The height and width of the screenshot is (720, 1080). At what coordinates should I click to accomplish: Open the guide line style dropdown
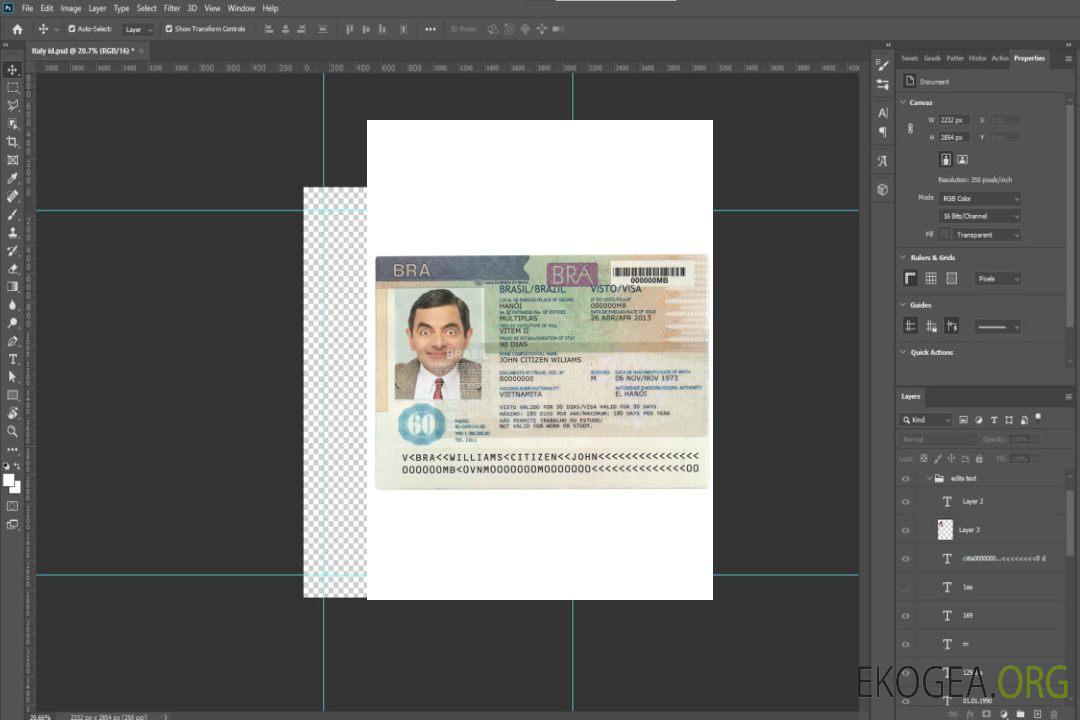997,327
